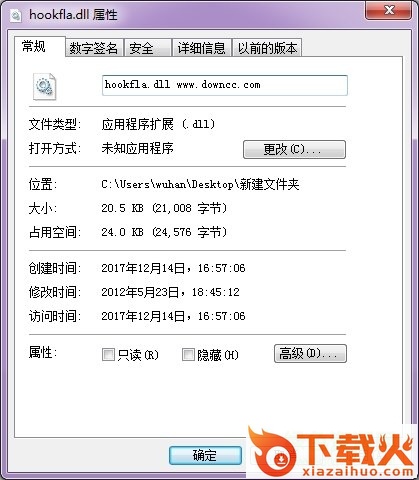Screen dimensions: 419x480
Task: Open 高级(D)... attribute settings
Action: pyautogui.click(x=310, y=354)
